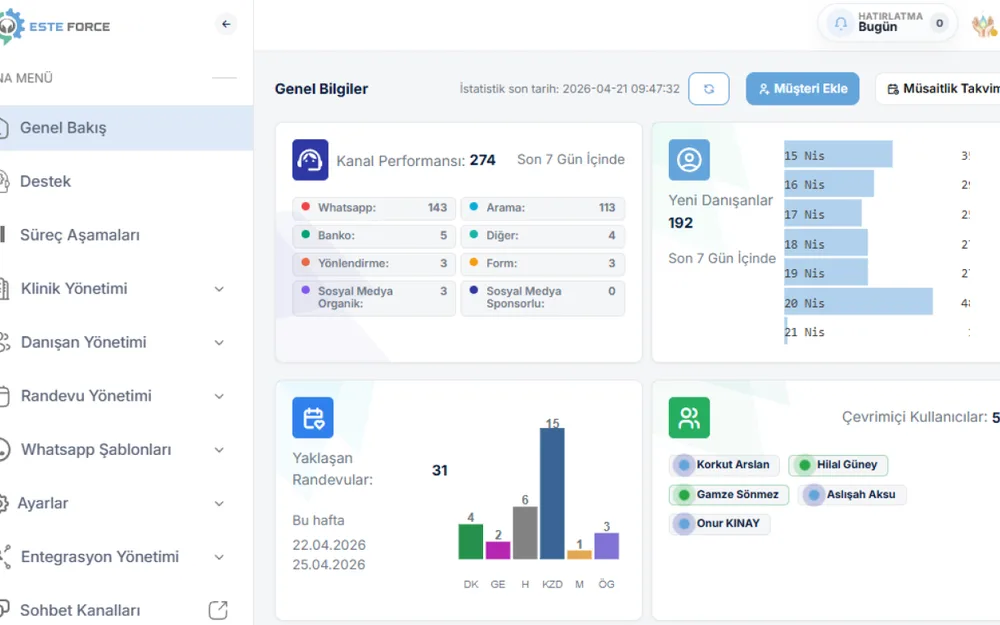1000x625 pixels.
Task: Click the ÖG purple appointments bar
Action: pyautogui.click(x=607, y=546)
